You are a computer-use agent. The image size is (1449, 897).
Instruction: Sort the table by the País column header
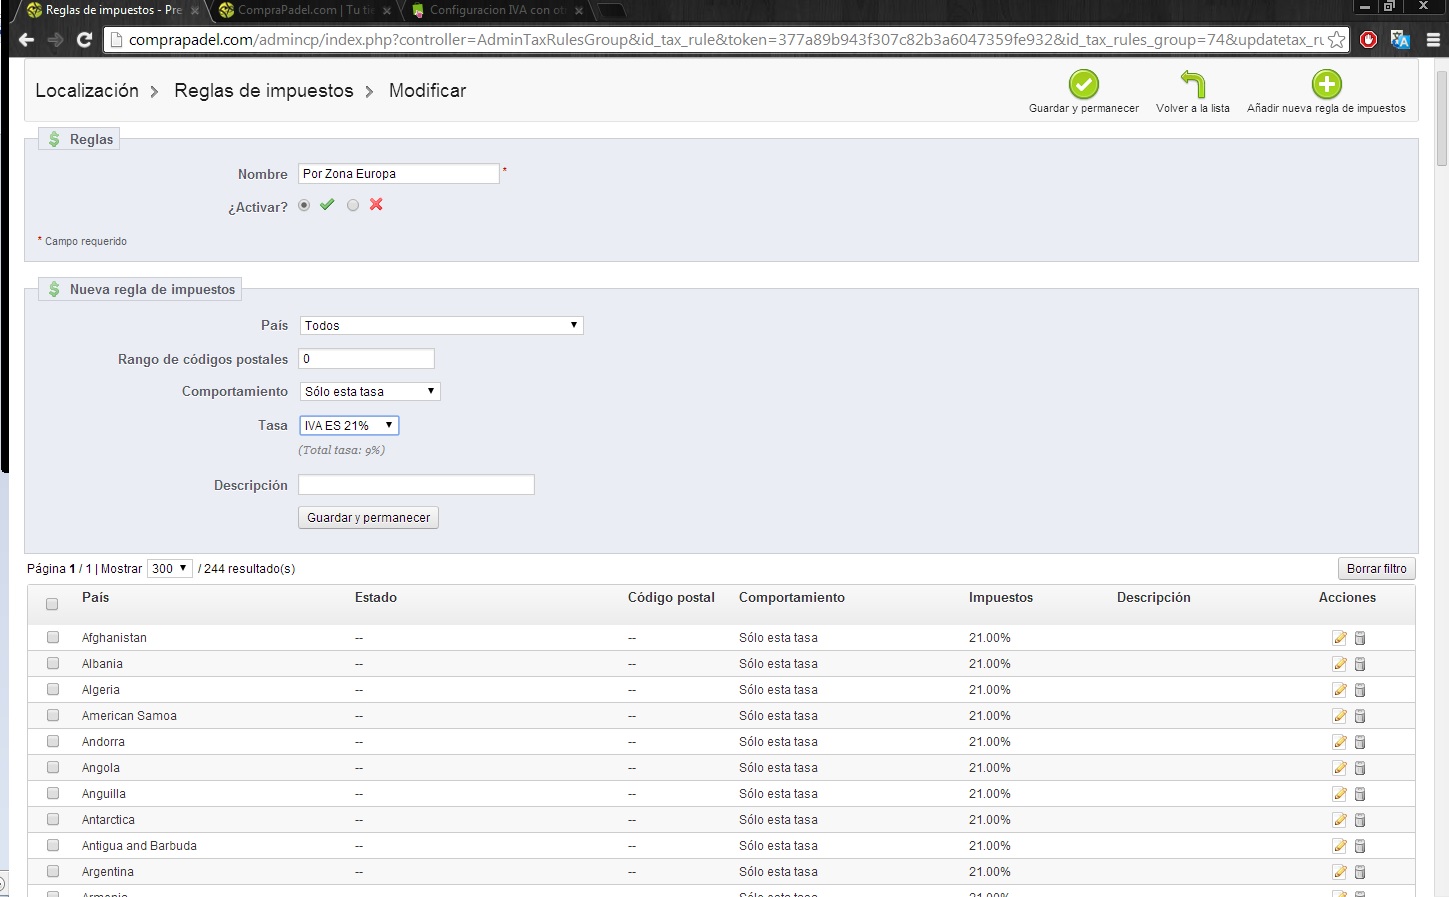click(96, 598)
